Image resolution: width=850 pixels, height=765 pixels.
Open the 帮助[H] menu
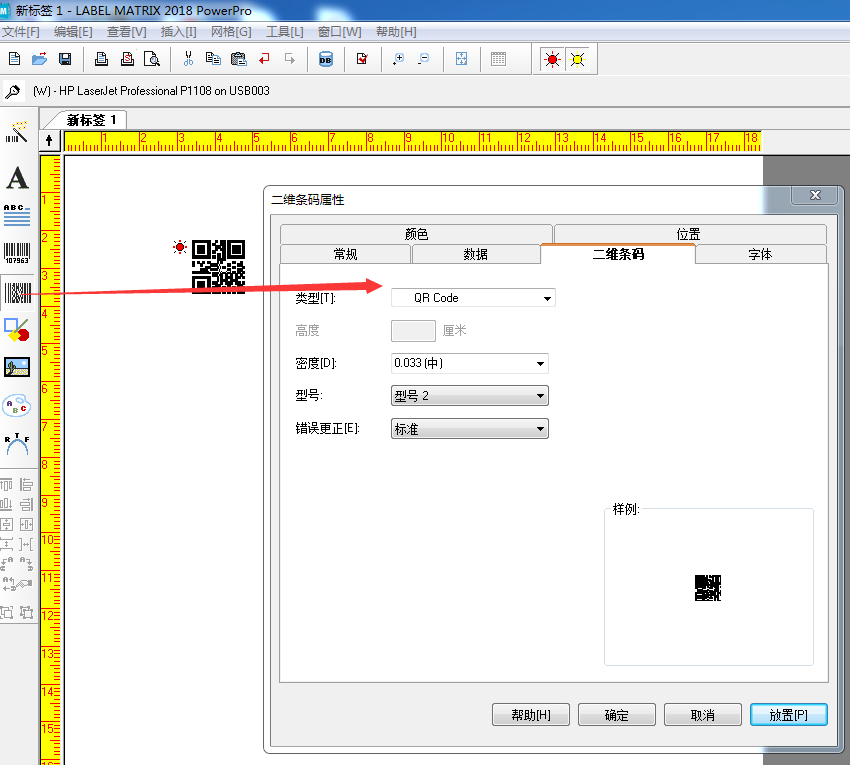[x=396, y=32]
